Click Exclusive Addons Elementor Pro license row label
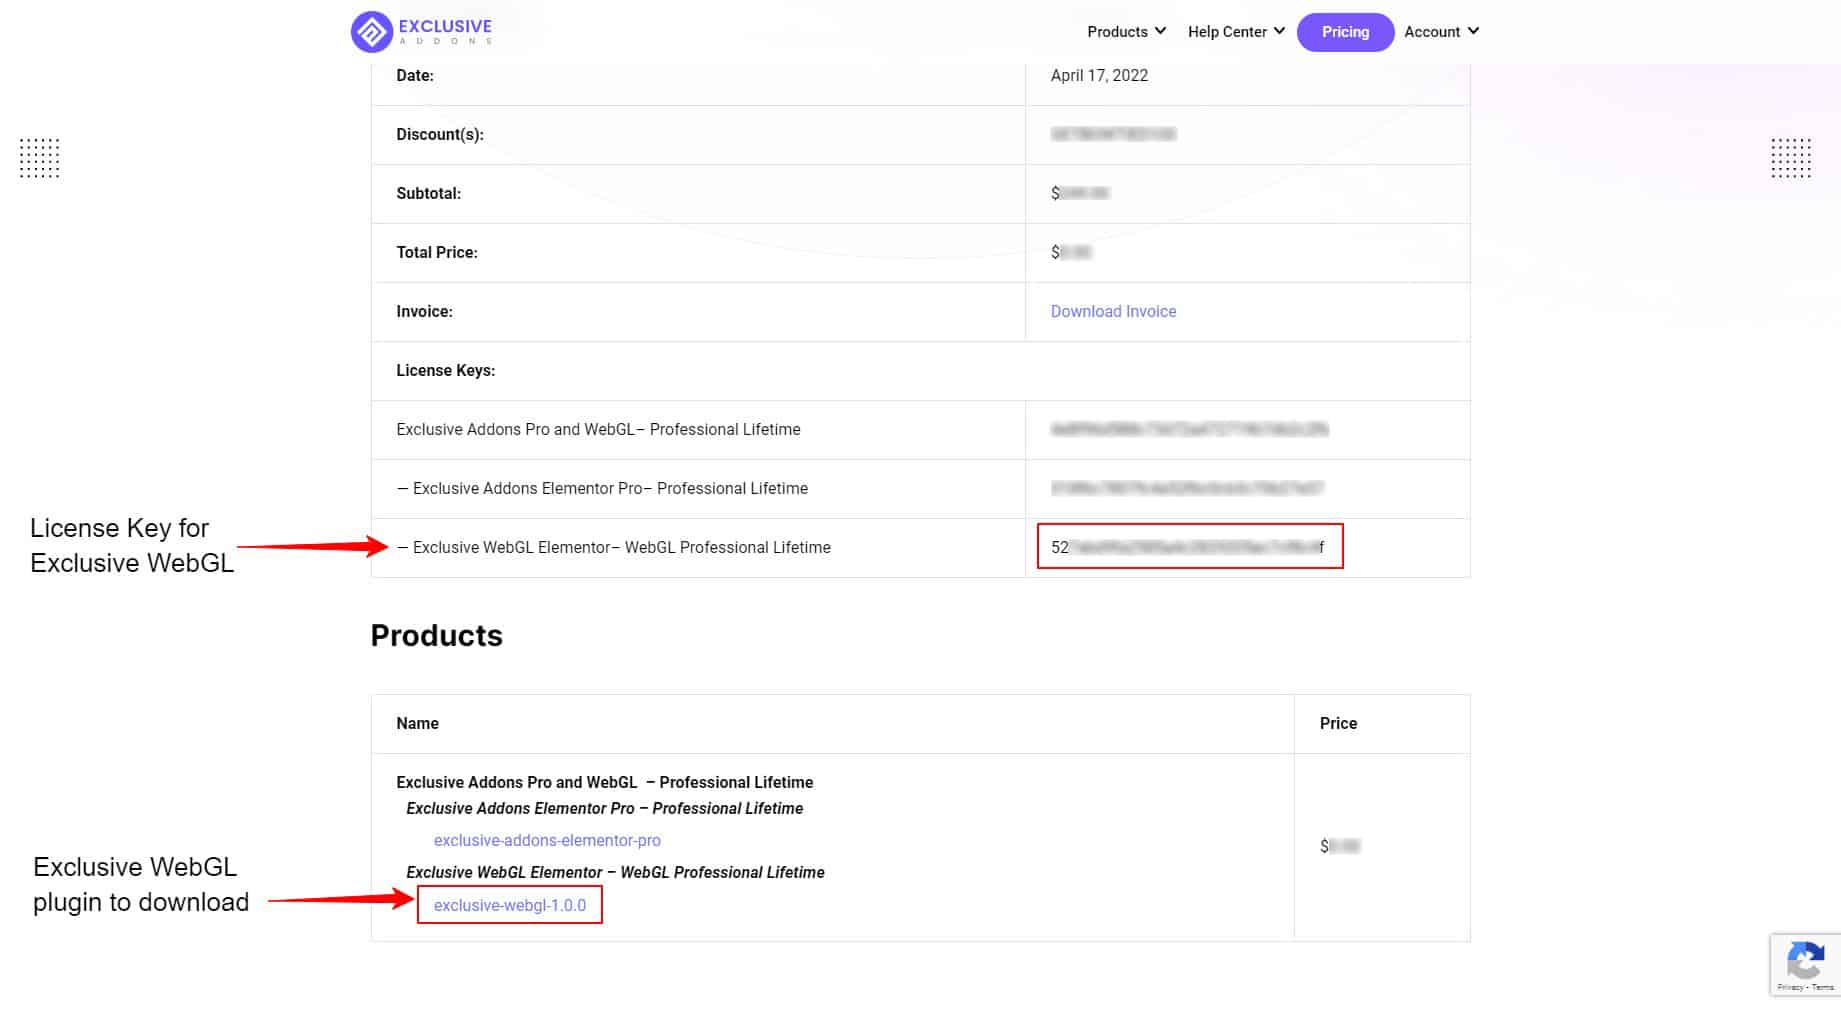The width and height of the screenshot is (1841, 1009). click(x=602, y=488)
